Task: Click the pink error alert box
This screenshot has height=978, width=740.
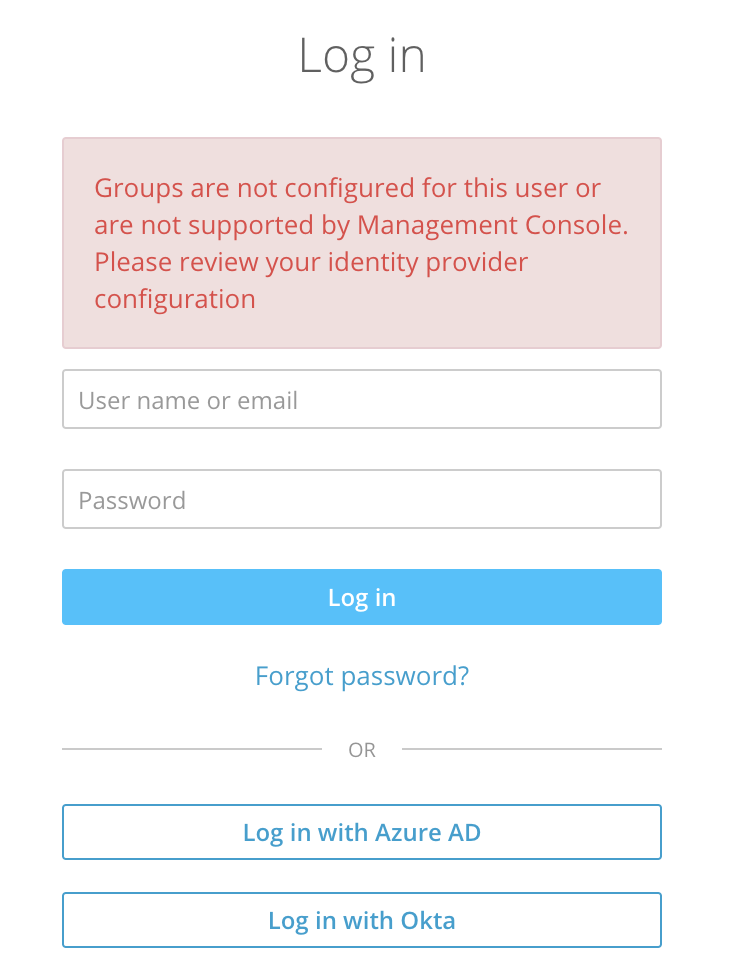Action: click(361, 243)
